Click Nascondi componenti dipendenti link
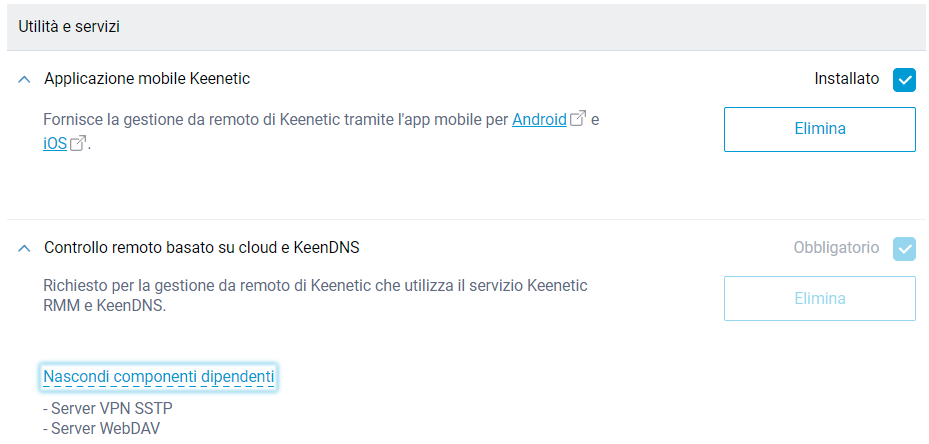The width and height of the screenshot is (929, 444). point(158,377)
